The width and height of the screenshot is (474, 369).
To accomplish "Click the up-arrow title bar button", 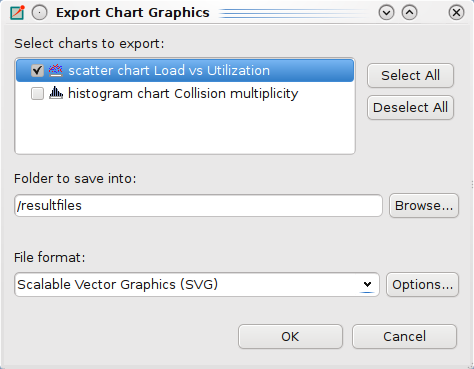I will coord(409,13).
